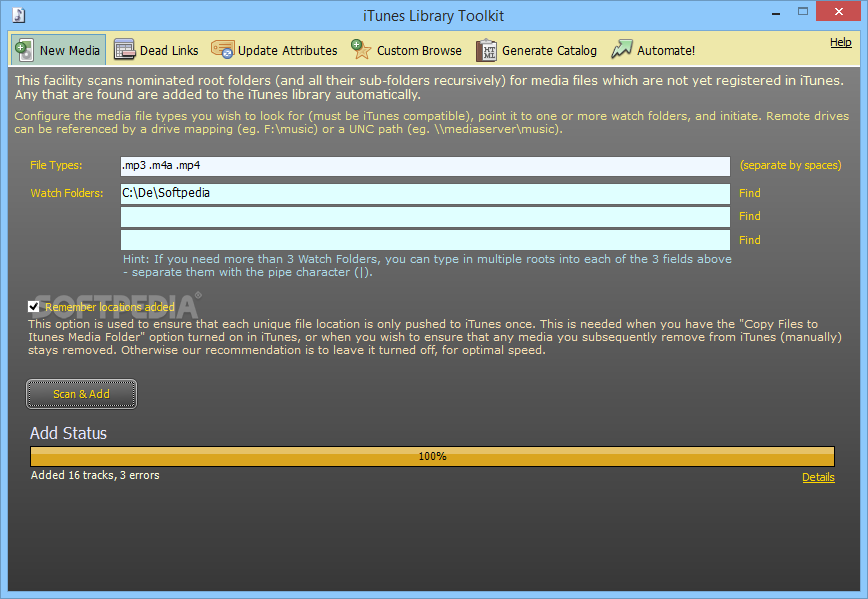The height and width of the screenshot is (599, 868).
Task: Click the Automate! chart icon
Action: pos(622,50)
